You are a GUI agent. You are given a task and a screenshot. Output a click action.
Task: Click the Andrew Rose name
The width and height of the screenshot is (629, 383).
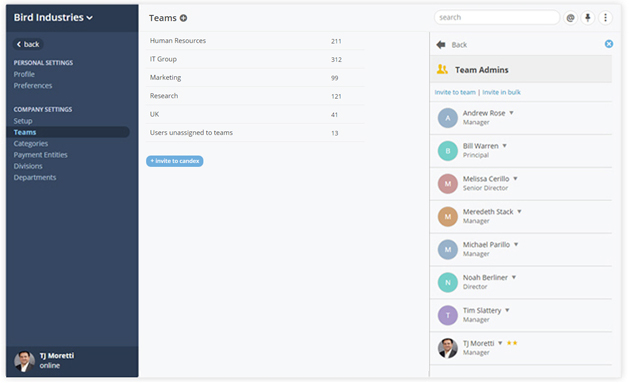click(x=484, y=113)
